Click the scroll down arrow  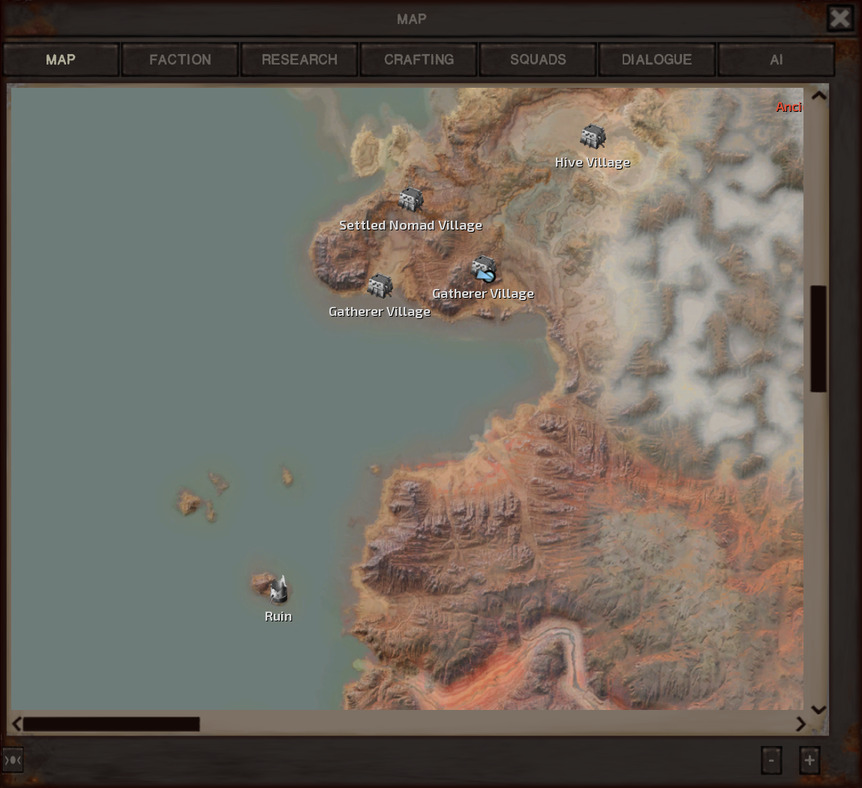(x=819, y=710)
